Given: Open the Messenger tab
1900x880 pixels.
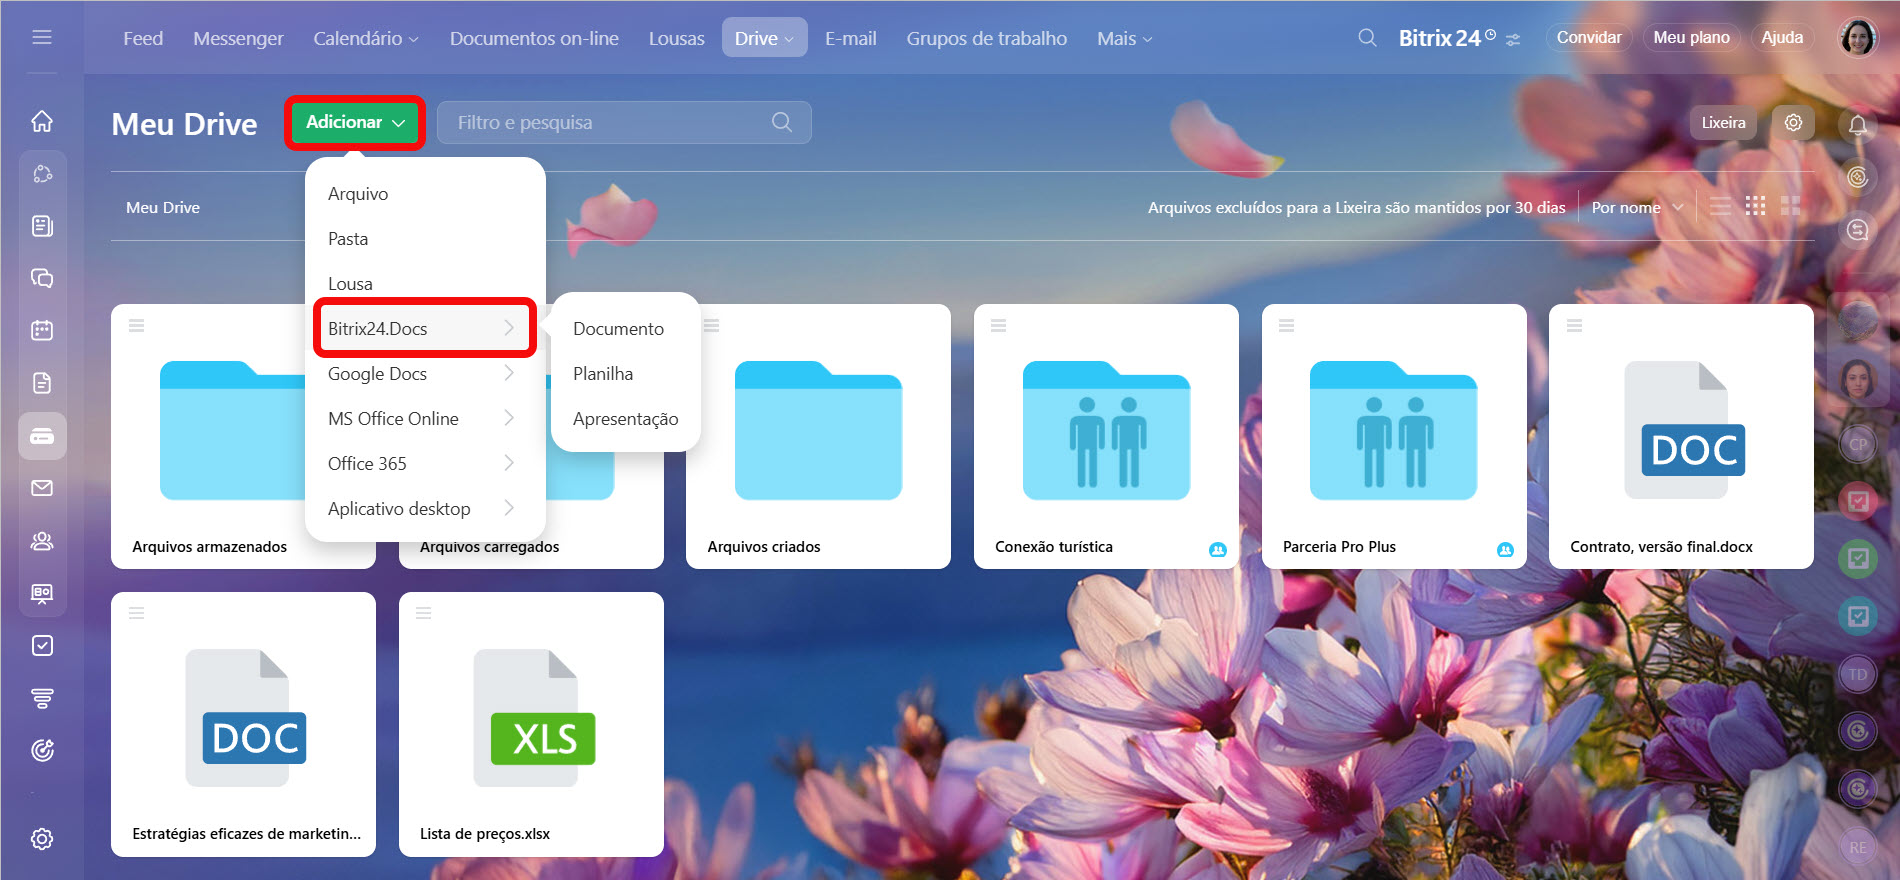Looking at the screenshot, I should (x=238, y=38).
